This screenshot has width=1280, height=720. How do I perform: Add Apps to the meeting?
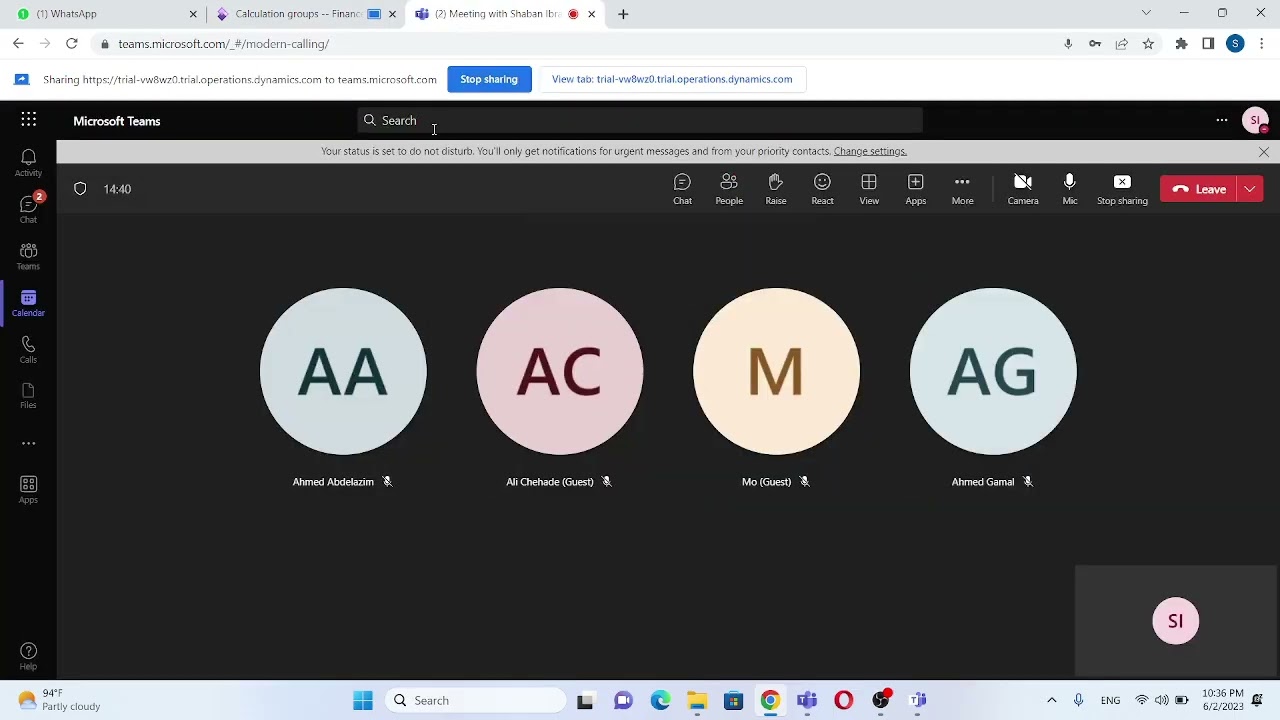point(916,189)
